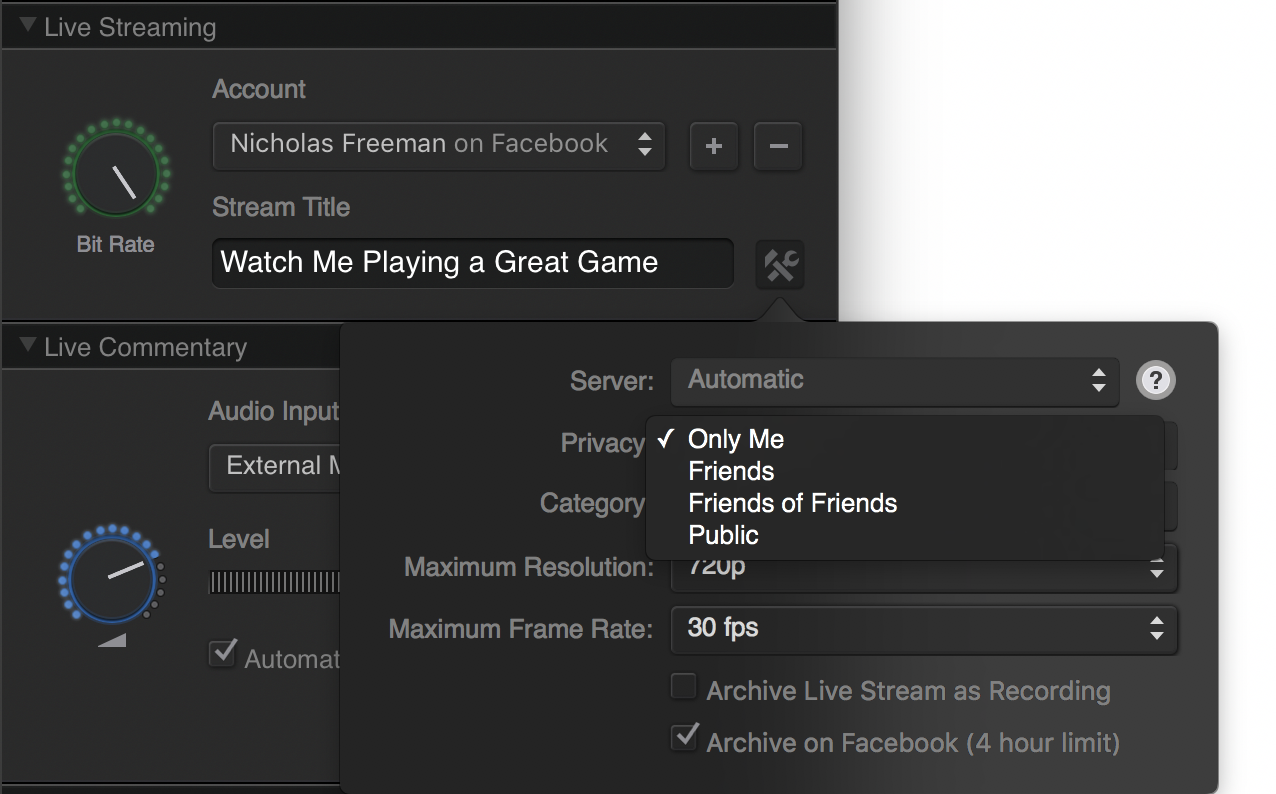Select Public from the Privacy menu
The width and height of the screenshot is (1276, 794).
click(722, 535)
